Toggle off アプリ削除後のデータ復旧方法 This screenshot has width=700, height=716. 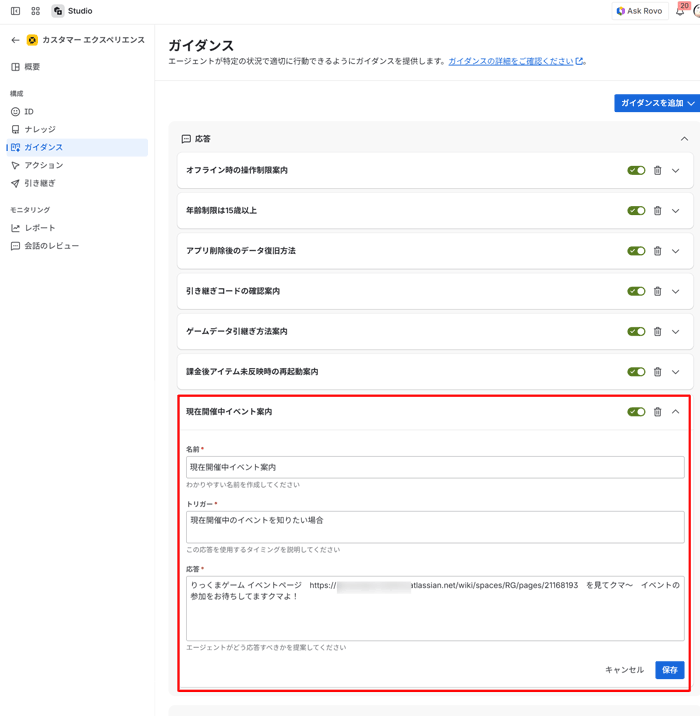[x=636, y=251]
